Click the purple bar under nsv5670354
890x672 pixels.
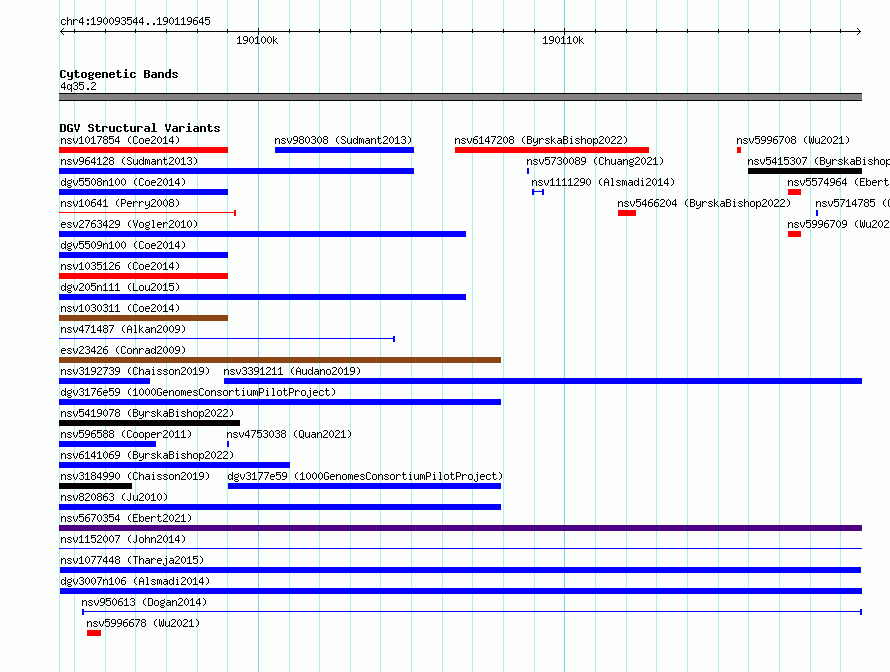coord(460,528)
